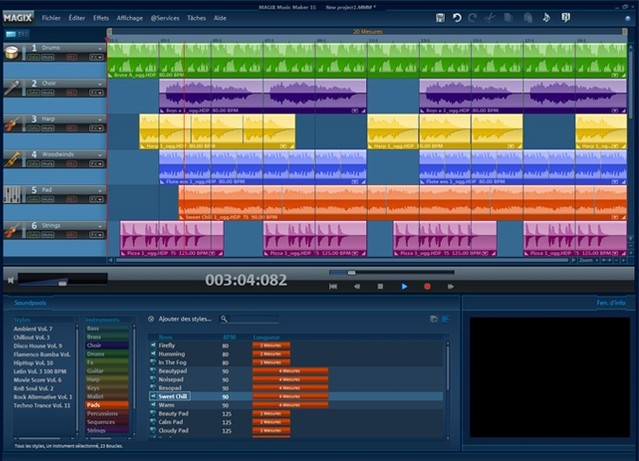Viewport: 639px width, 461px height.
Task: Open the Choir track name dropdown arrow
Action: [x=100, y=84]
